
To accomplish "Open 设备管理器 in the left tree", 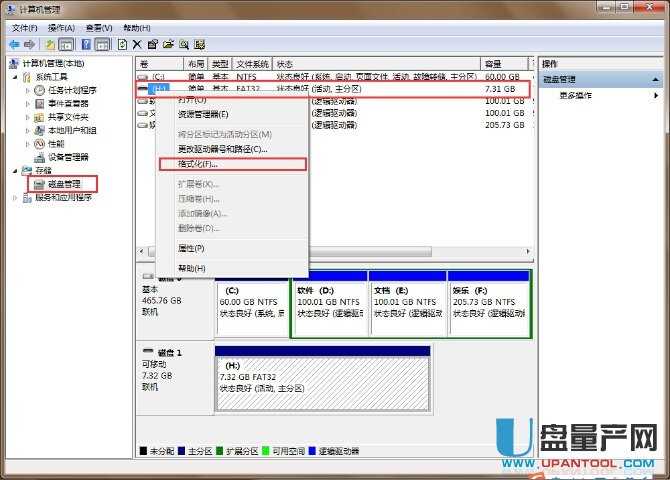I will [x=68, y=157].
